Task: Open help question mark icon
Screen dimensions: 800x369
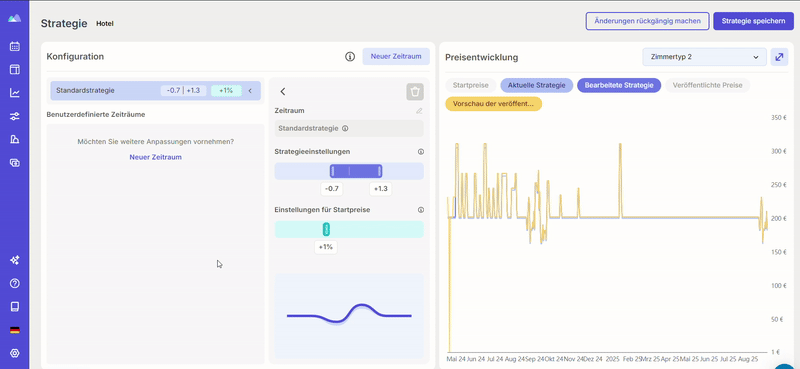Action: tap(15, 283)
